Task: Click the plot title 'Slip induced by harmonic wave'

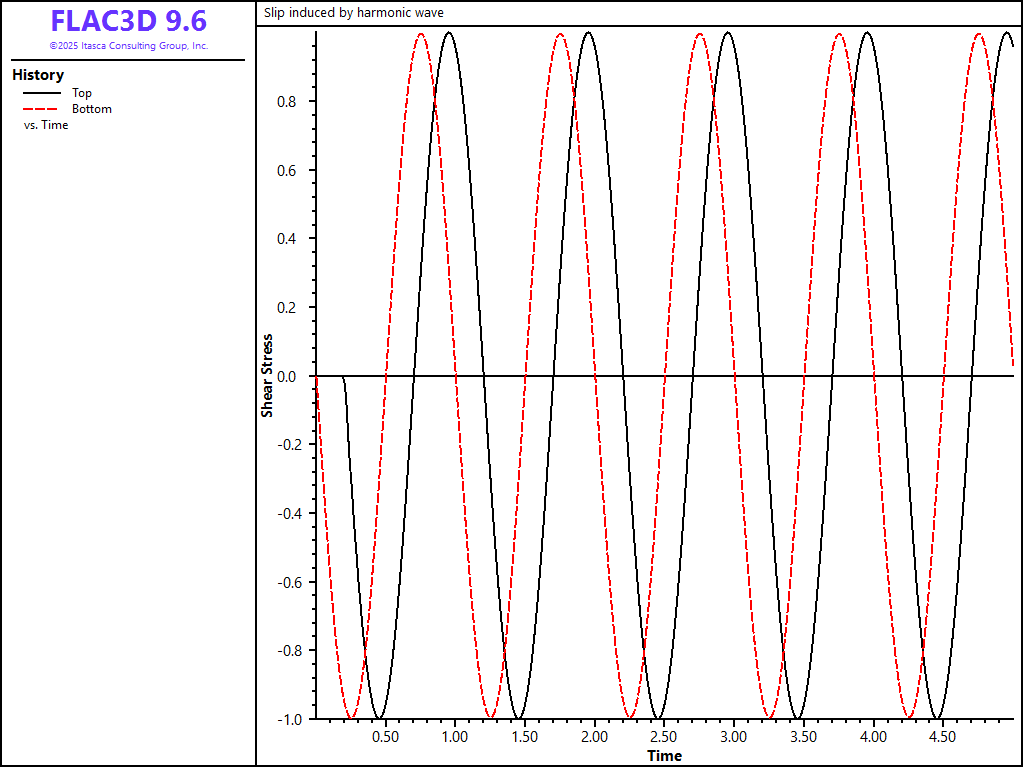Action: [x=353, y=13]
